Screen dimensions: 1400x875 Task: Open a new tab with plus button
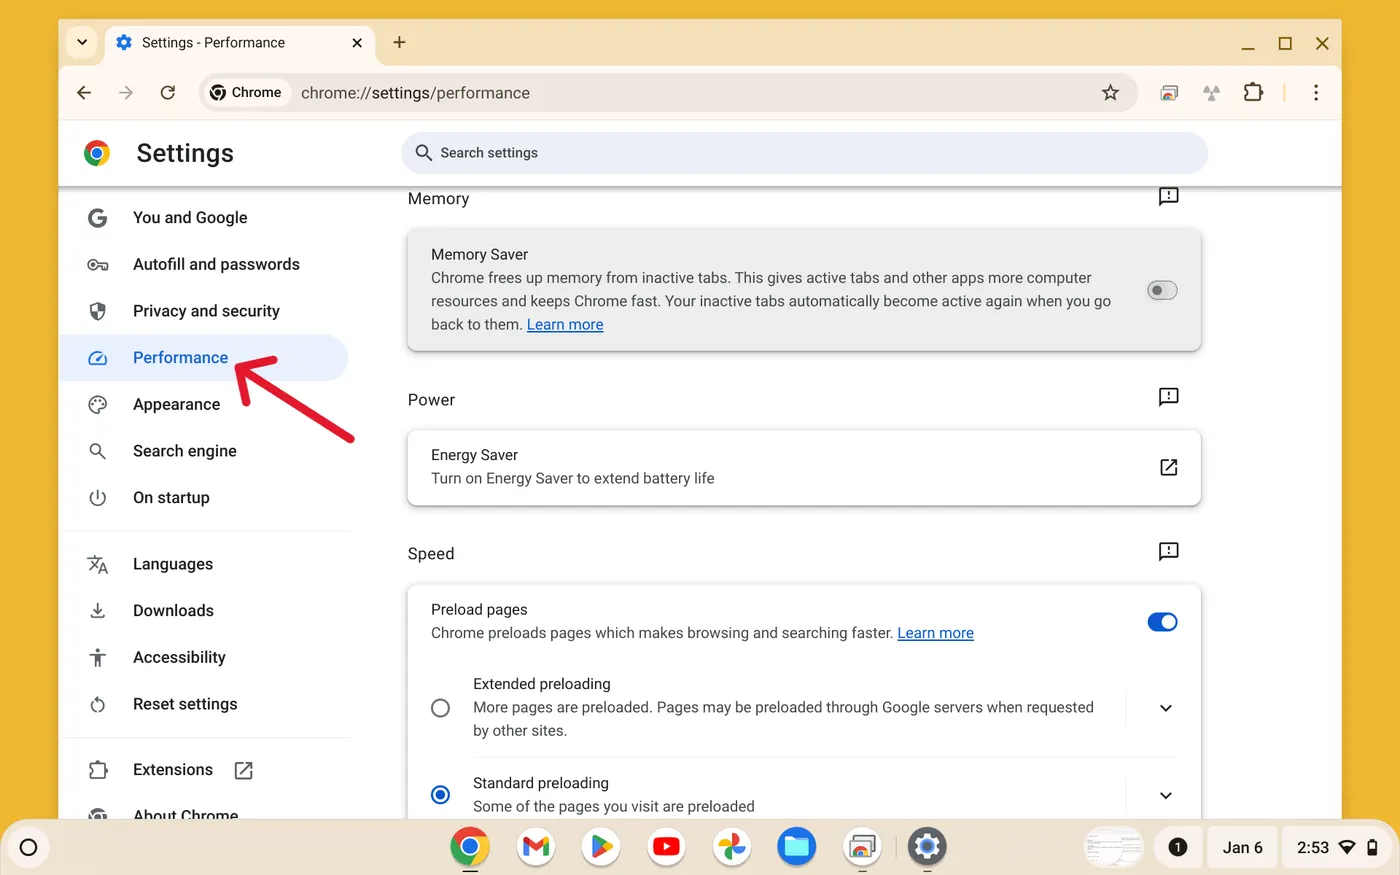399,42
